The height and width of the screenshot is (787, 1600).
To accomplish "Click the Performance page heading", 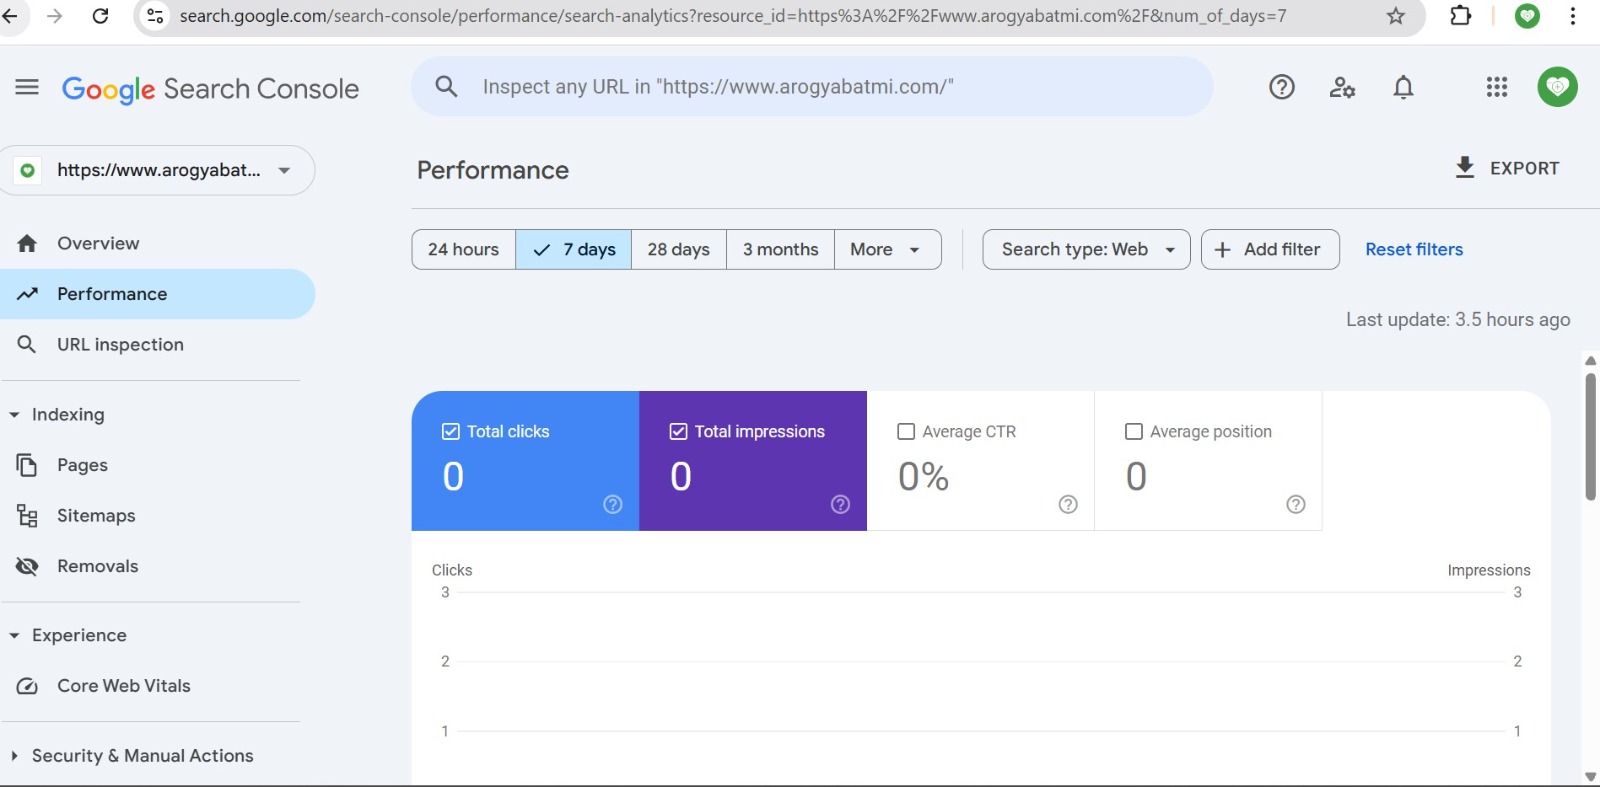I will point(493,170).
